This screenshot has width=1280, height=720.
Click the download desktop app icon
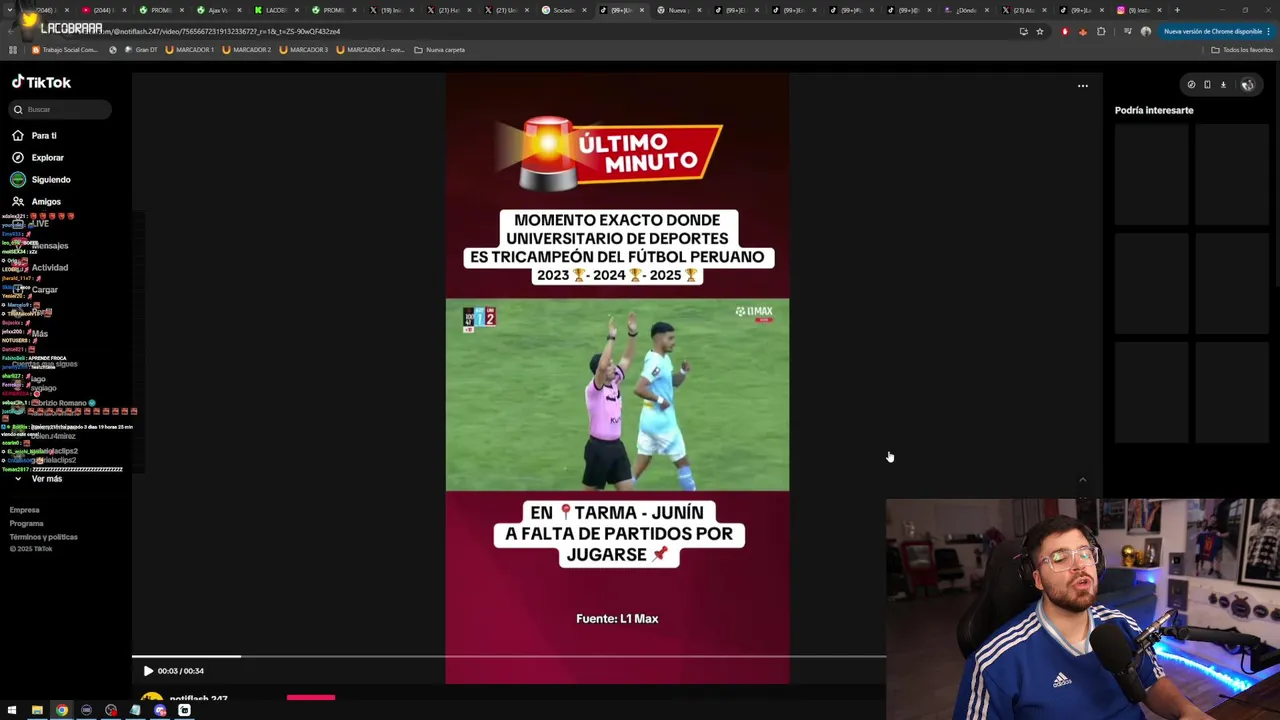pyautogui.click(x=1223, y=85)
